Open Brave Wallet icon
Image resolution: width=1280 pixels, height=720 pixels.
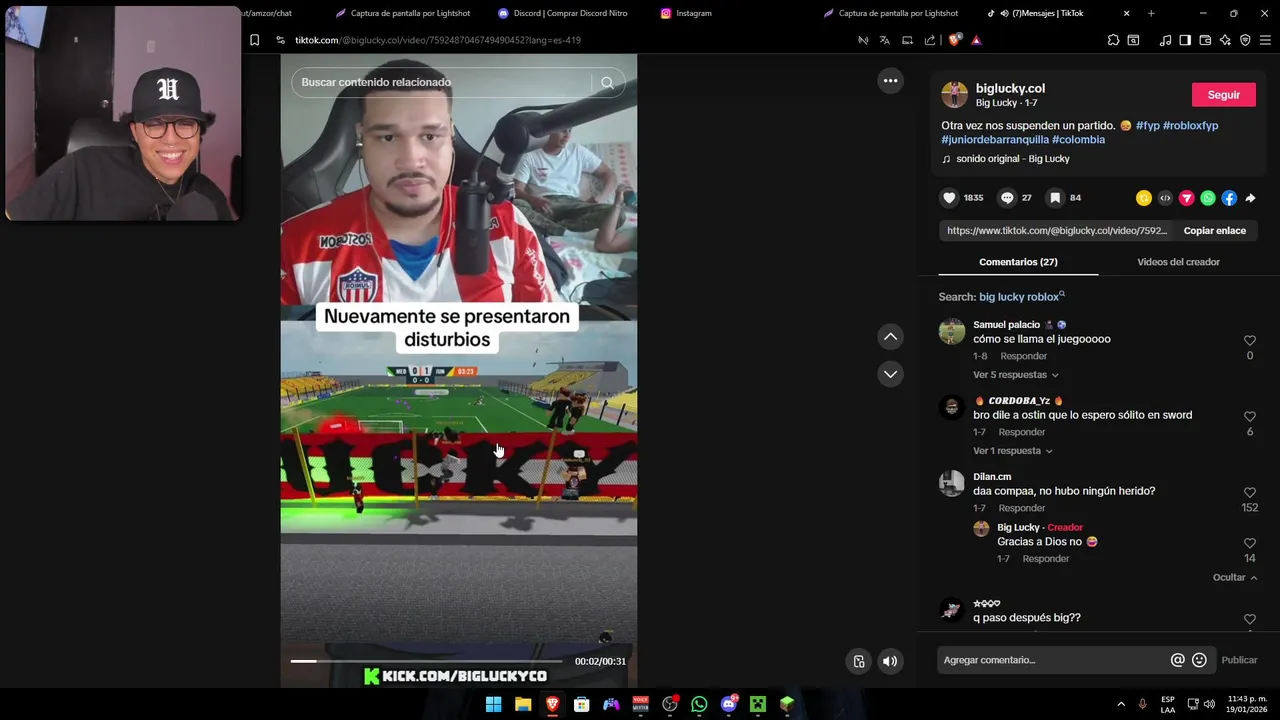coord(1205,40)
